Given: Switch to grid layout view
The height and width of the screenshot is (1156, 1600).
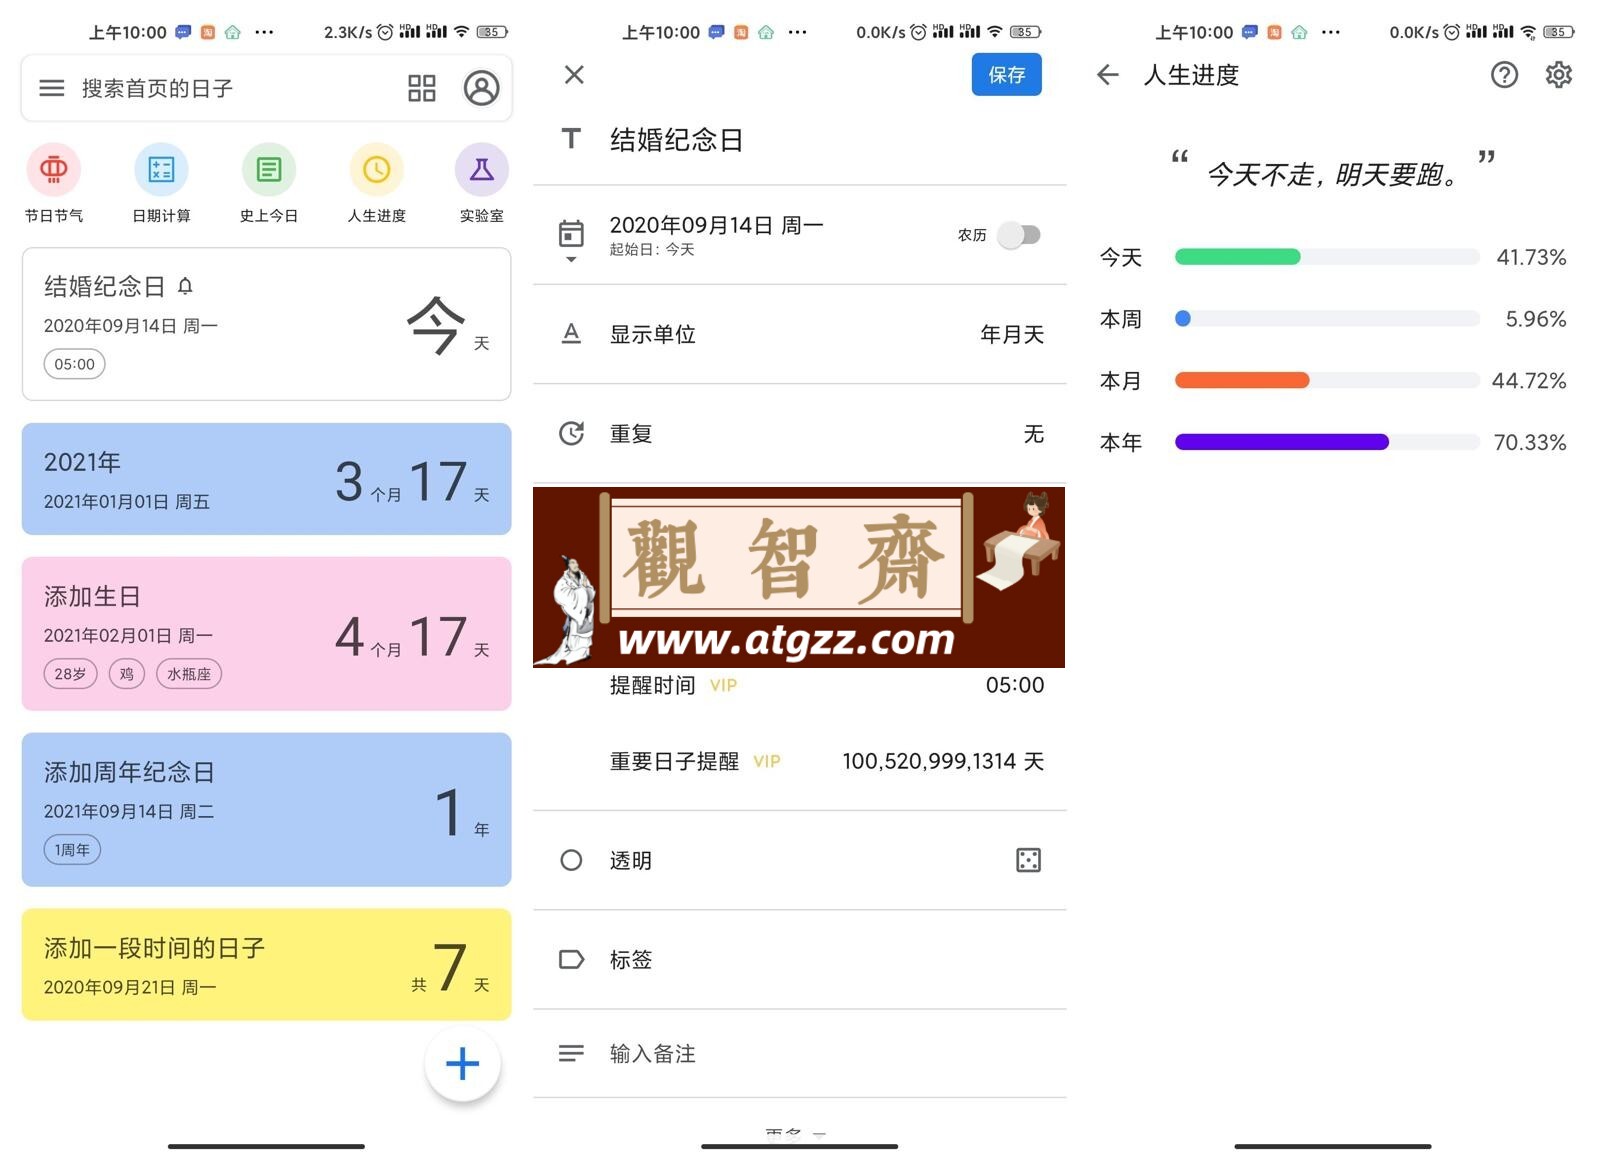Looking at the screenshot, I should (x=422, y=88).
